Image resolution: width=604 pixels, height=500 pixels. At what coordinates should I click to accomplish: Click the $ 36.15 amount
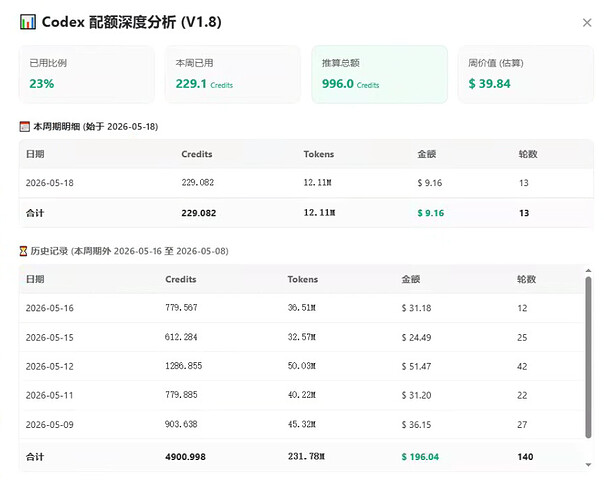pos(416,424)
